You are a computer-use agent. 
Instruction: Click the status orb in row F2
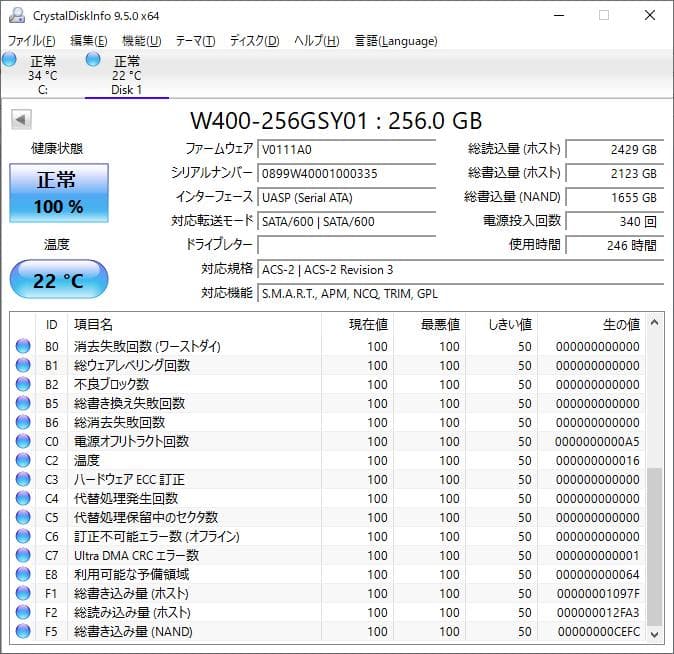pos(23,612)
